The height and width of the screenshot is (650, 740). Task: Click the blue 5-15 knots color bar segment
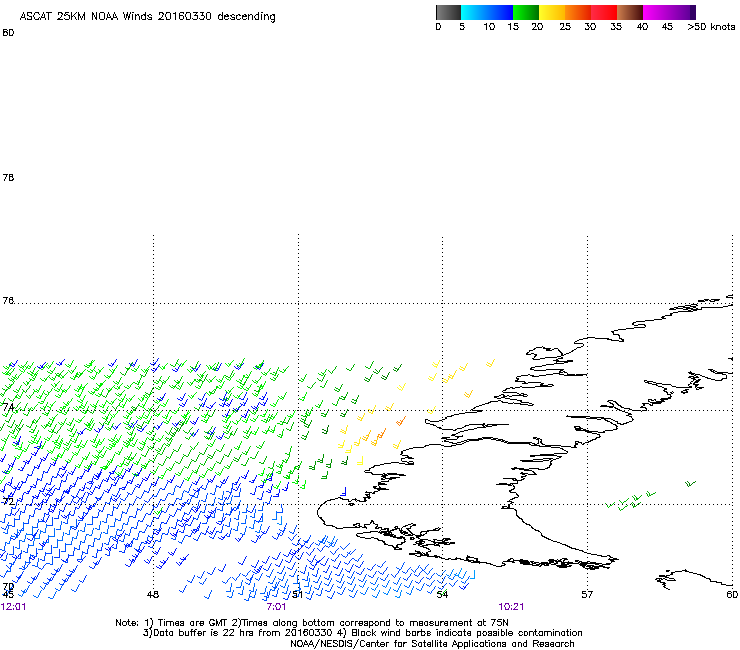tap(487, 12)
